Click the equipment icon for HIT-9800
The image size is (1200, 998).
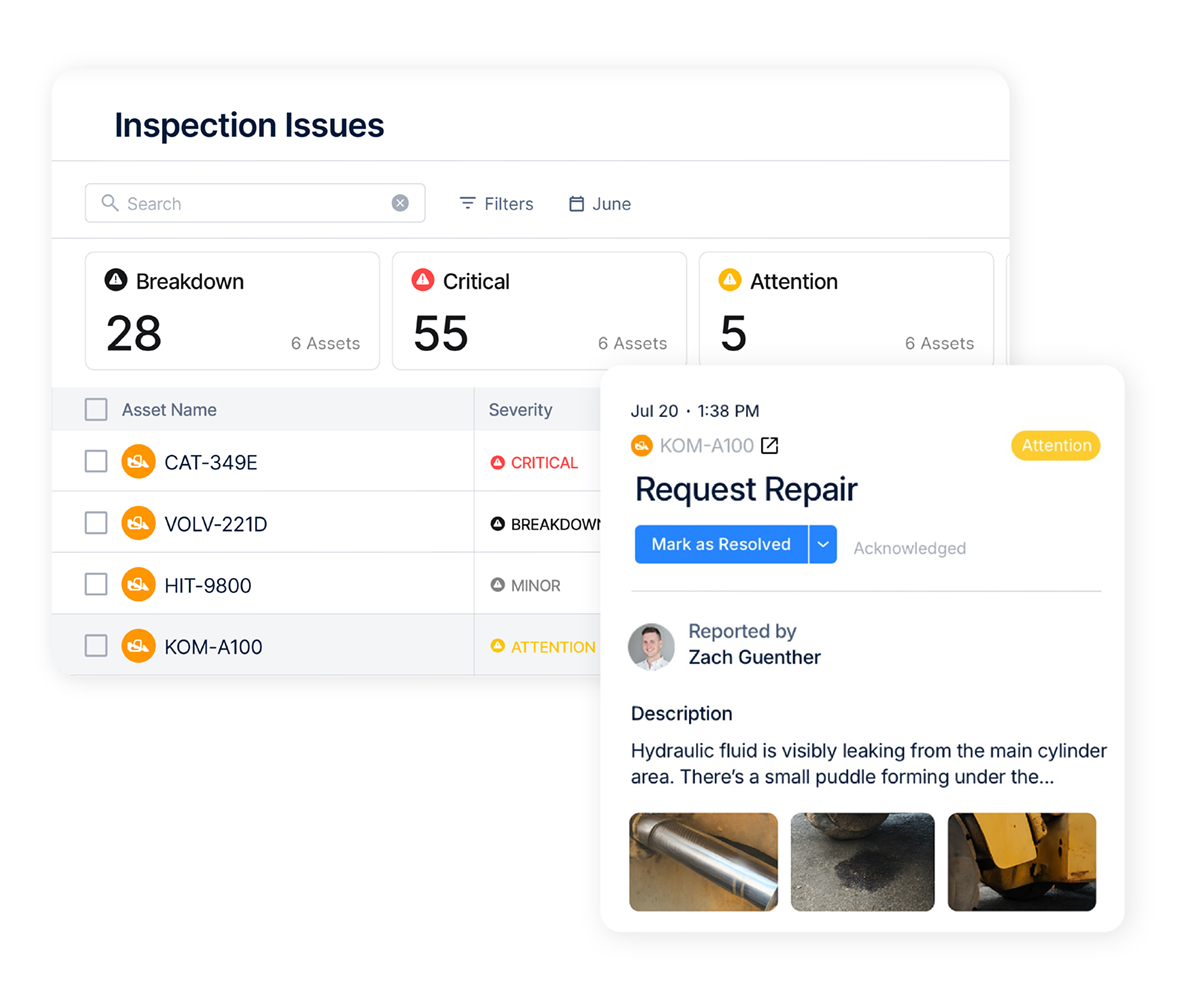(x=138, y=585)
